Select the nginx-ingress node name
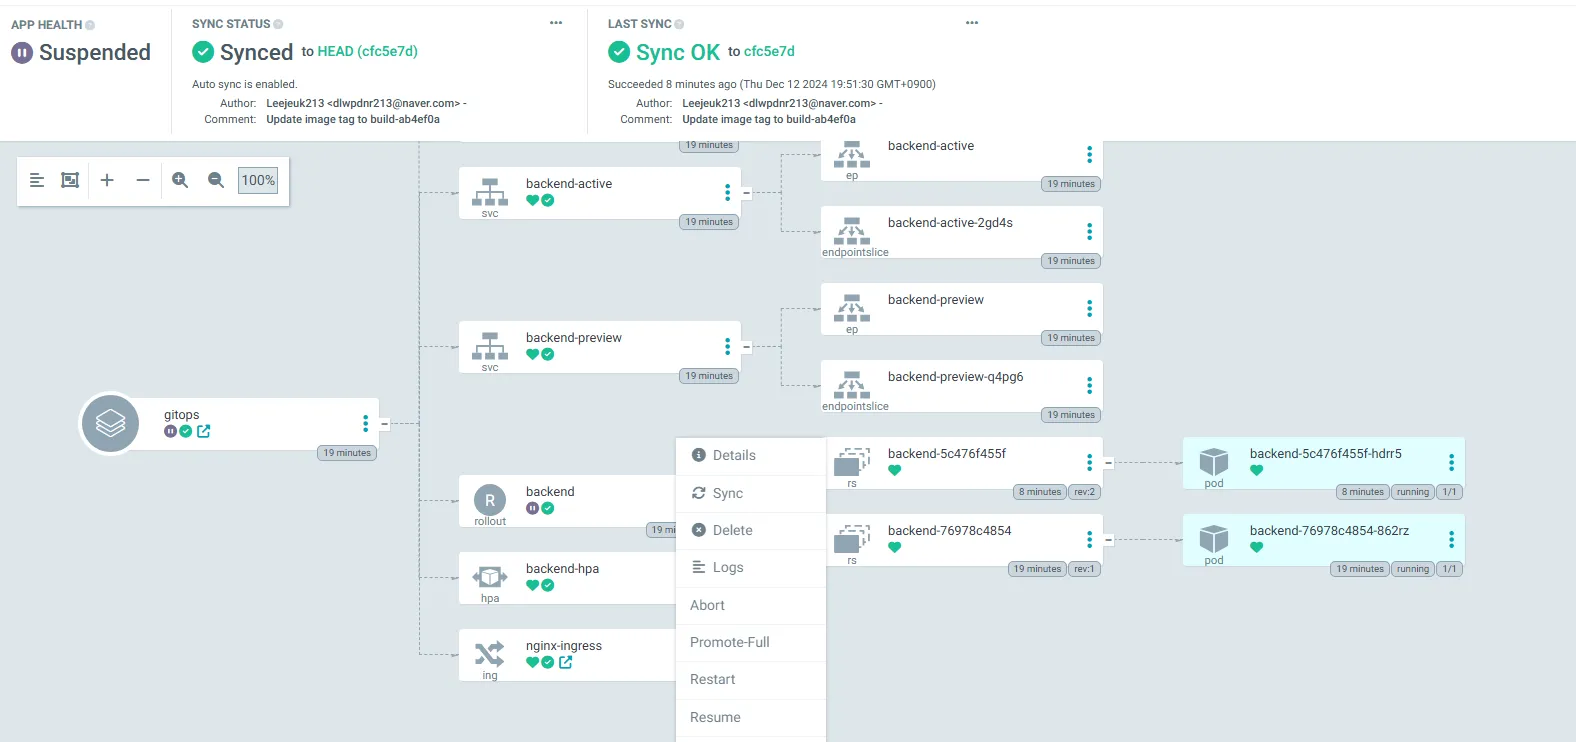This screenshot has height=742, width=1576. pos(564,646)
